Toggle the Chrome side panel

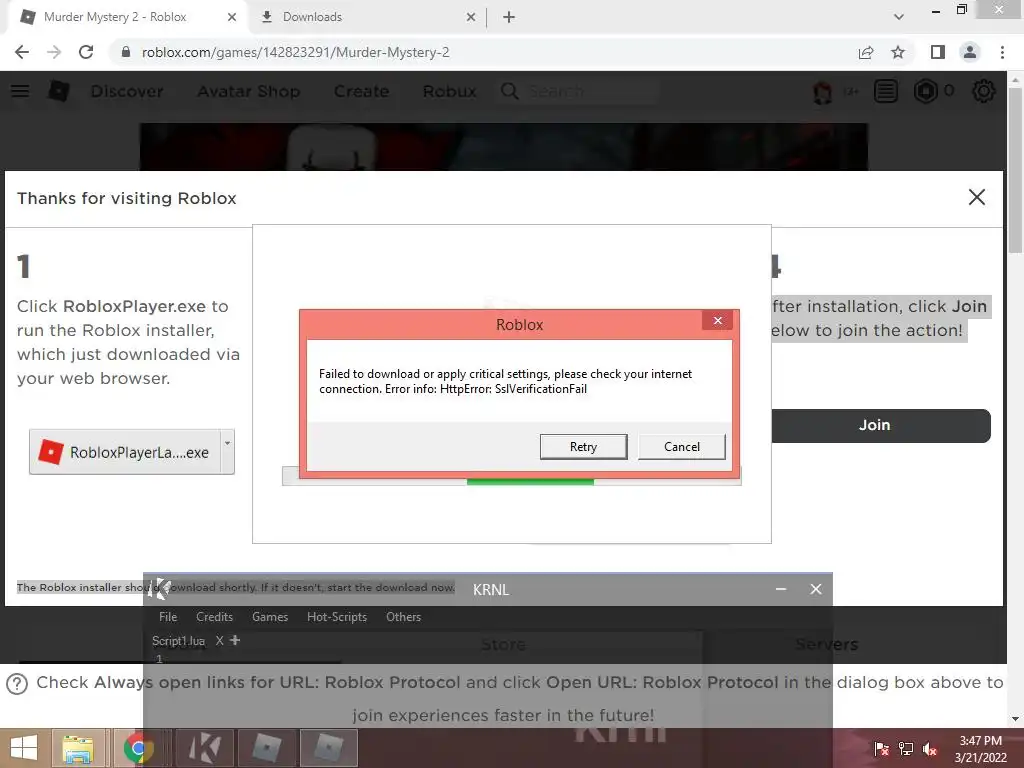[x=938, y=52]
